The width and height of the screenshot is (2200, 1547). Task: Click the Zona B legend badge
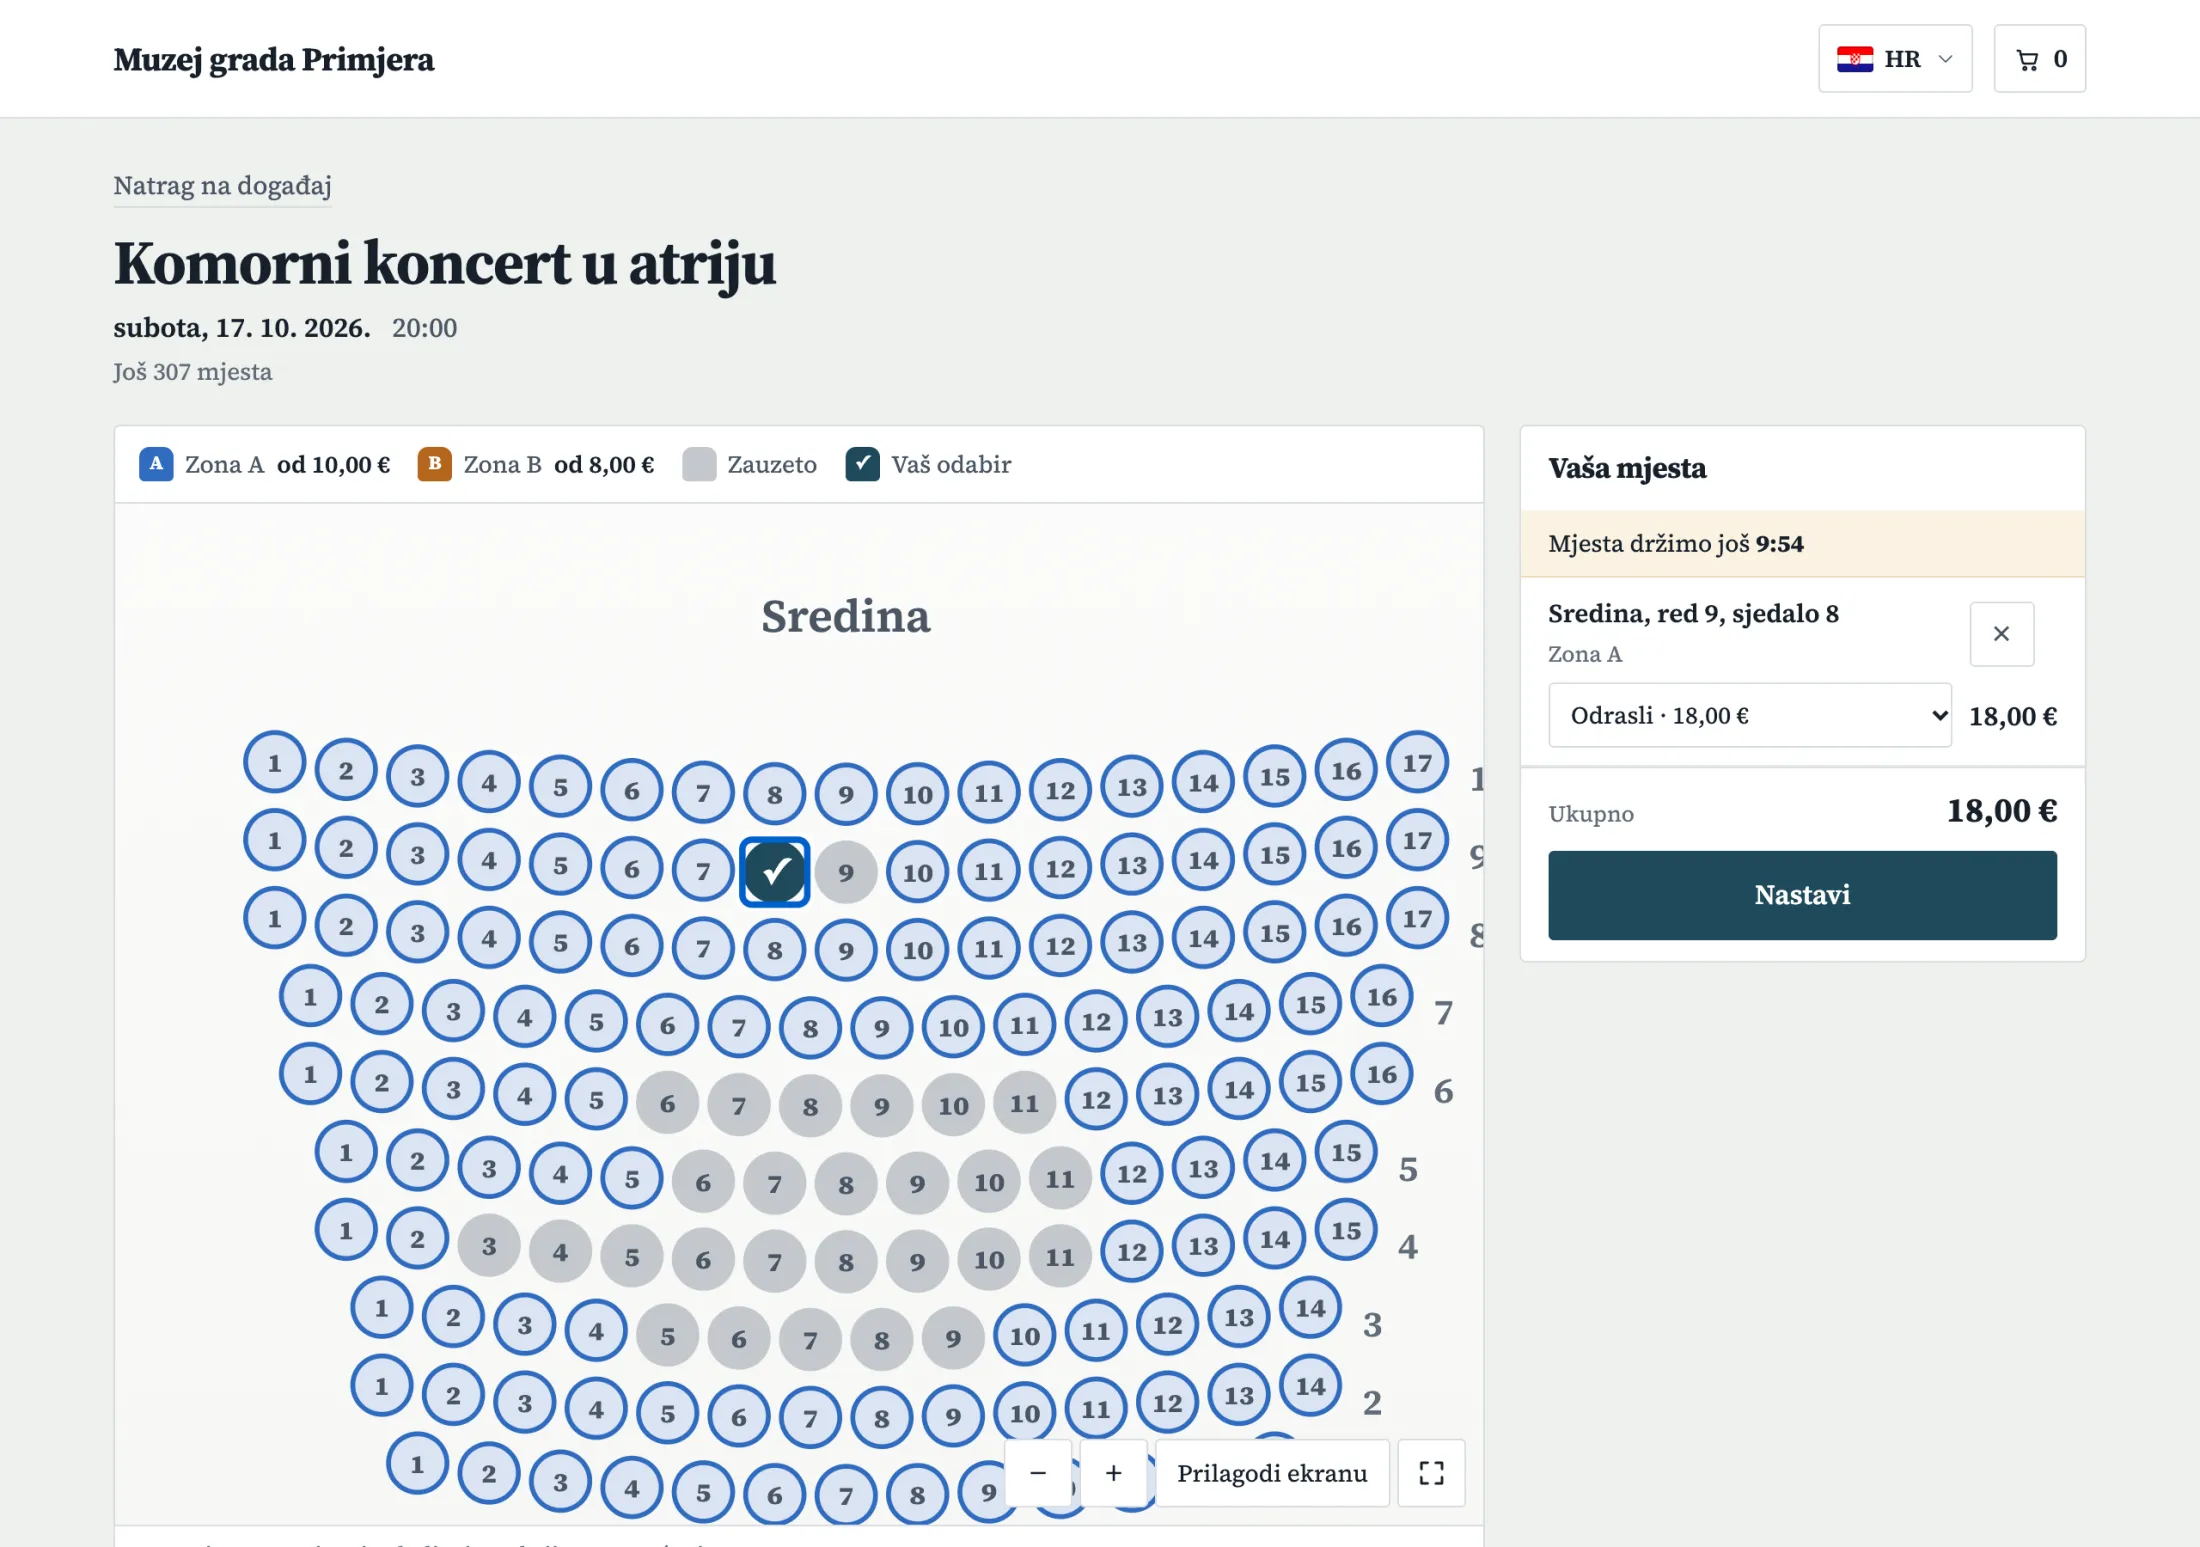434,464
